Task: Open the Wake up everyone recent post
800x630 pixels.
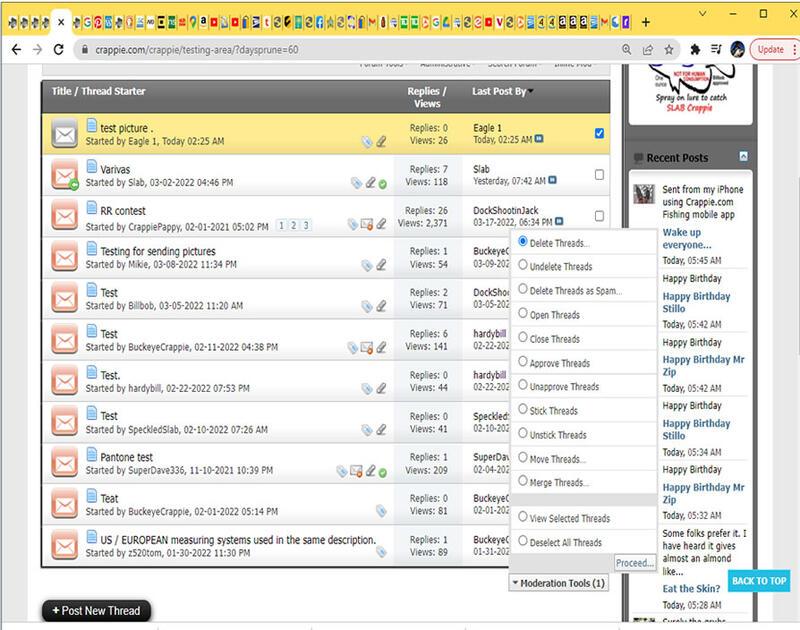Action: [687, 238]
